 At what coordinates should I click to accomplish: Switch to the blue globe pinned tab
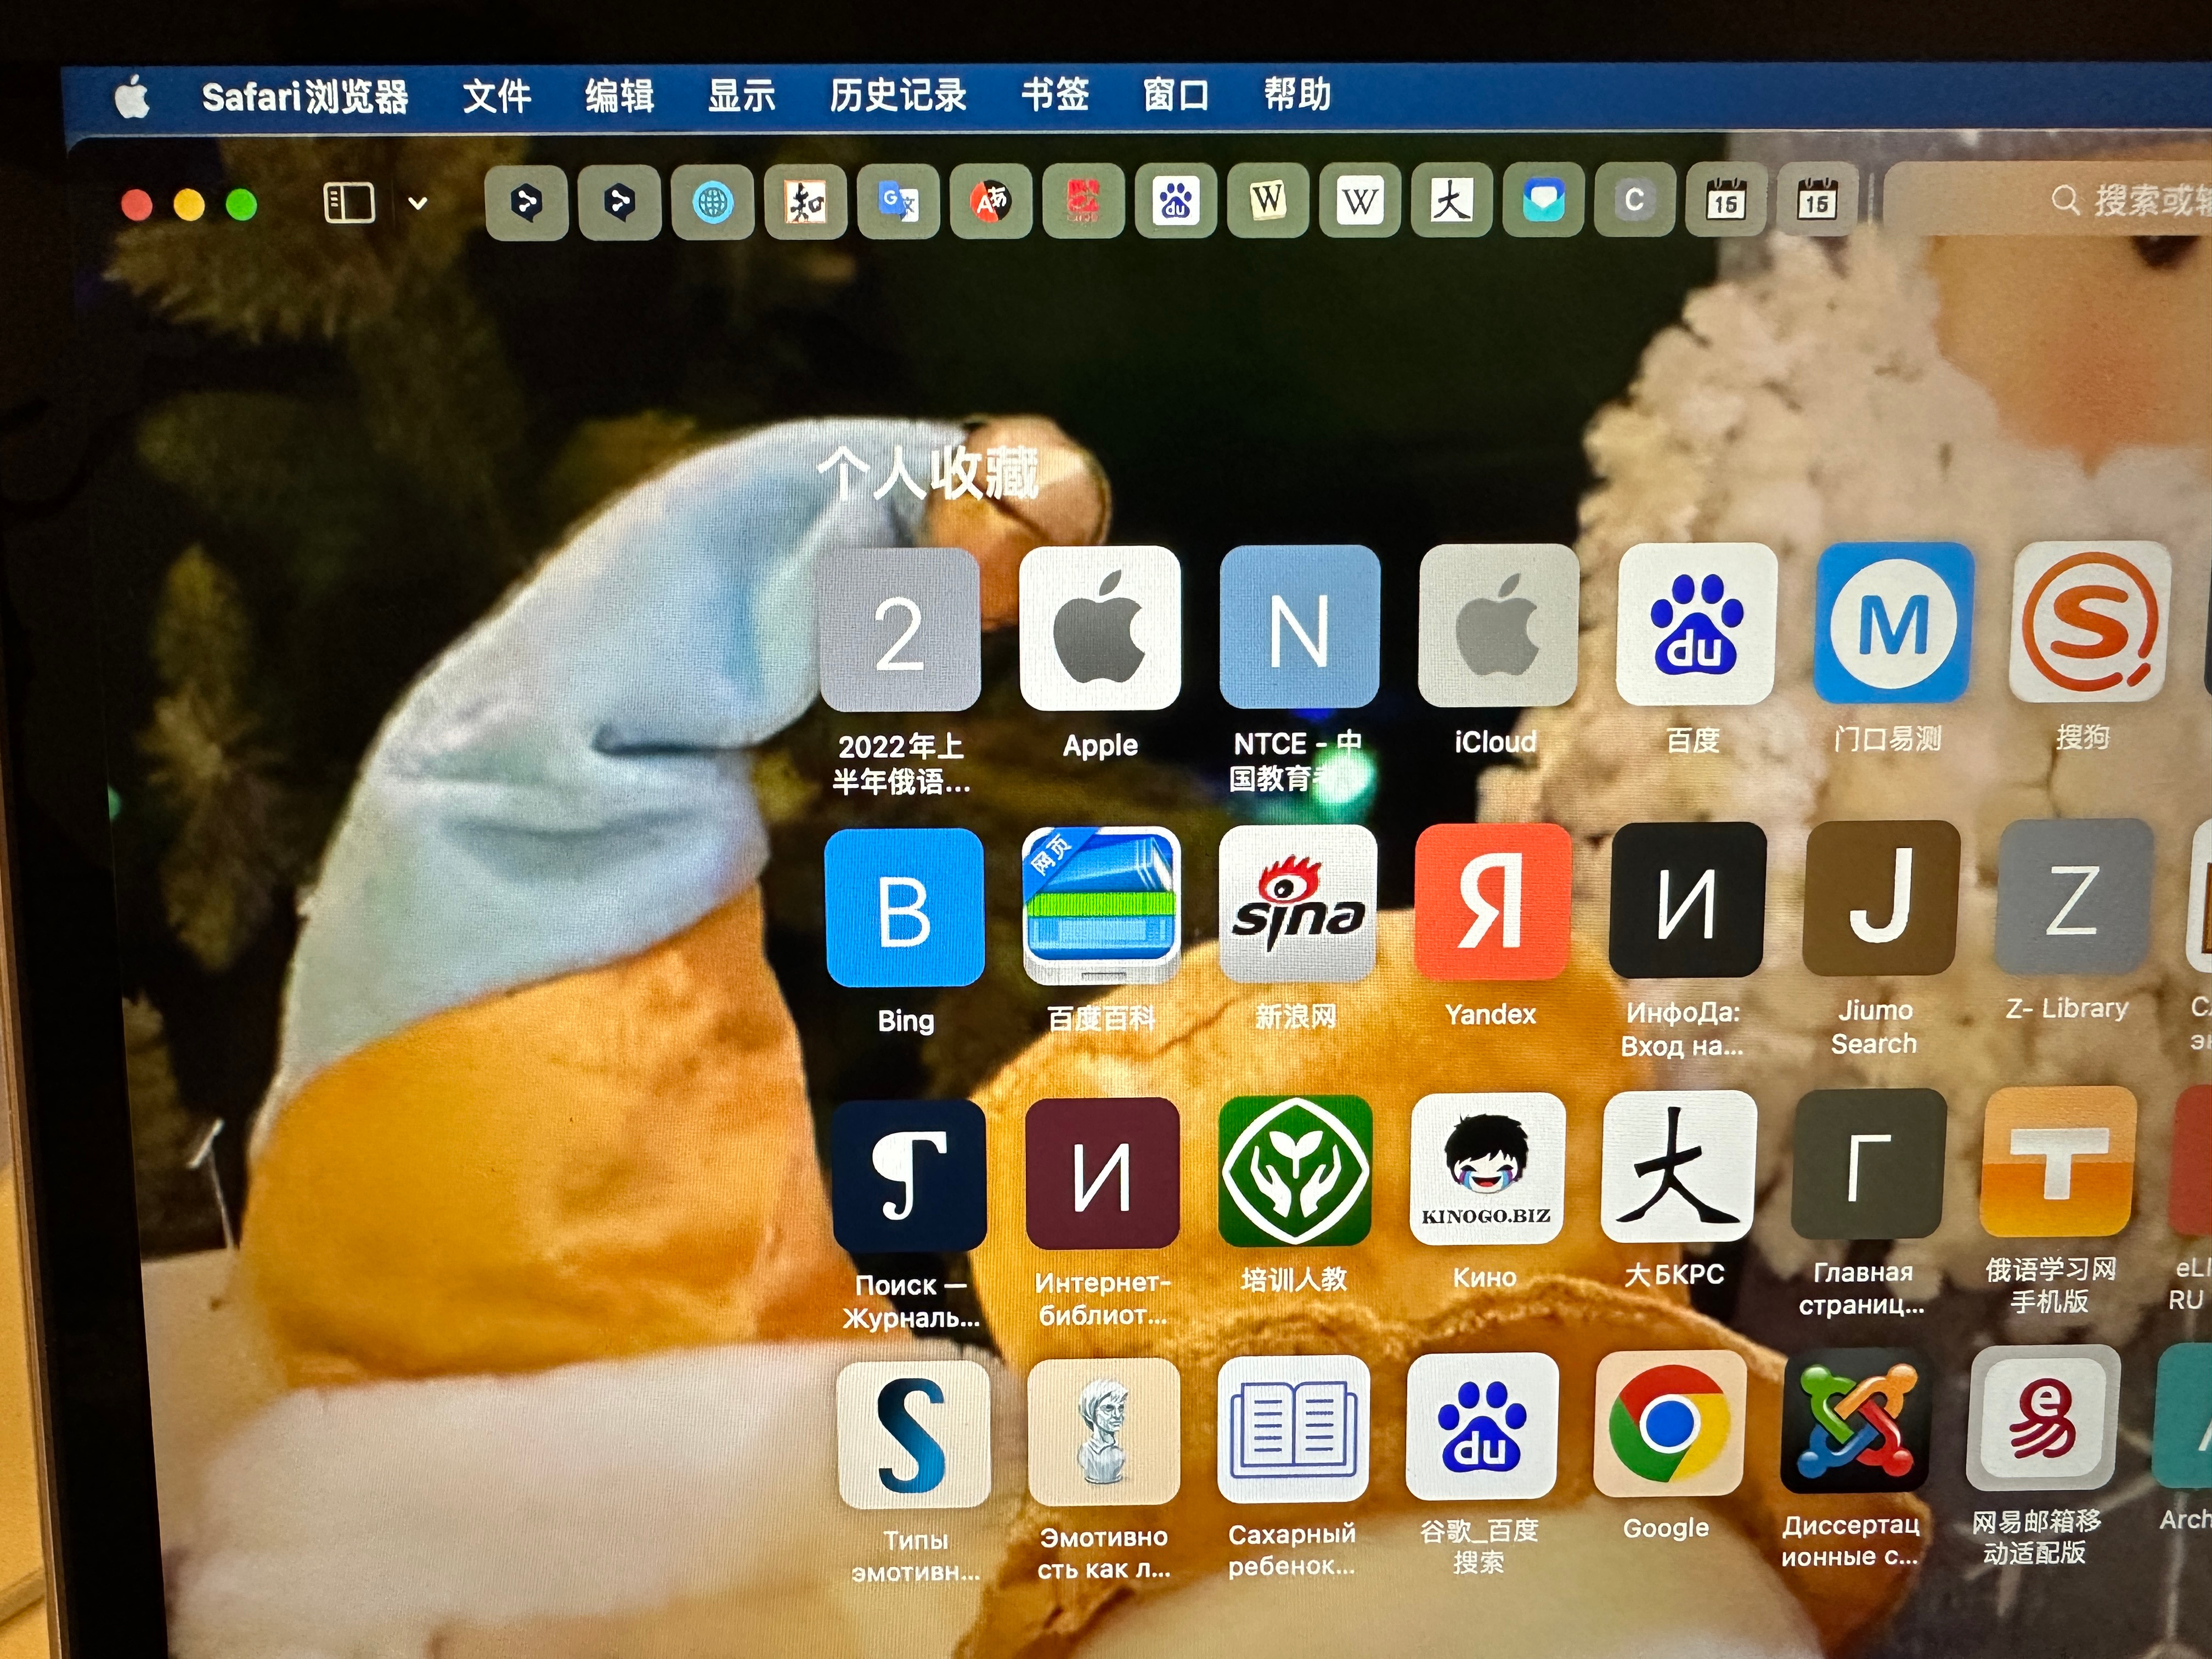click(x=713, y=203)
